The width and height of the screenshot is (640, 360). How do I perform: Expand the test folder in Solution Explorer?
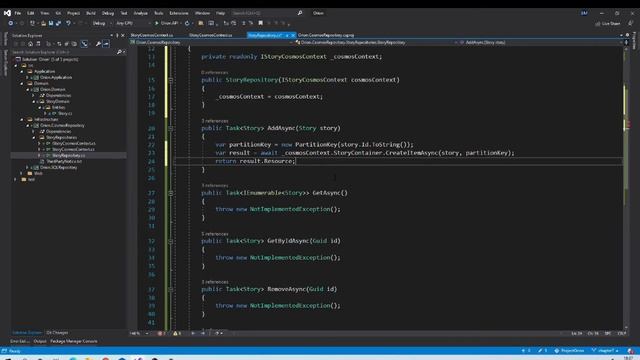pos(16,179)
